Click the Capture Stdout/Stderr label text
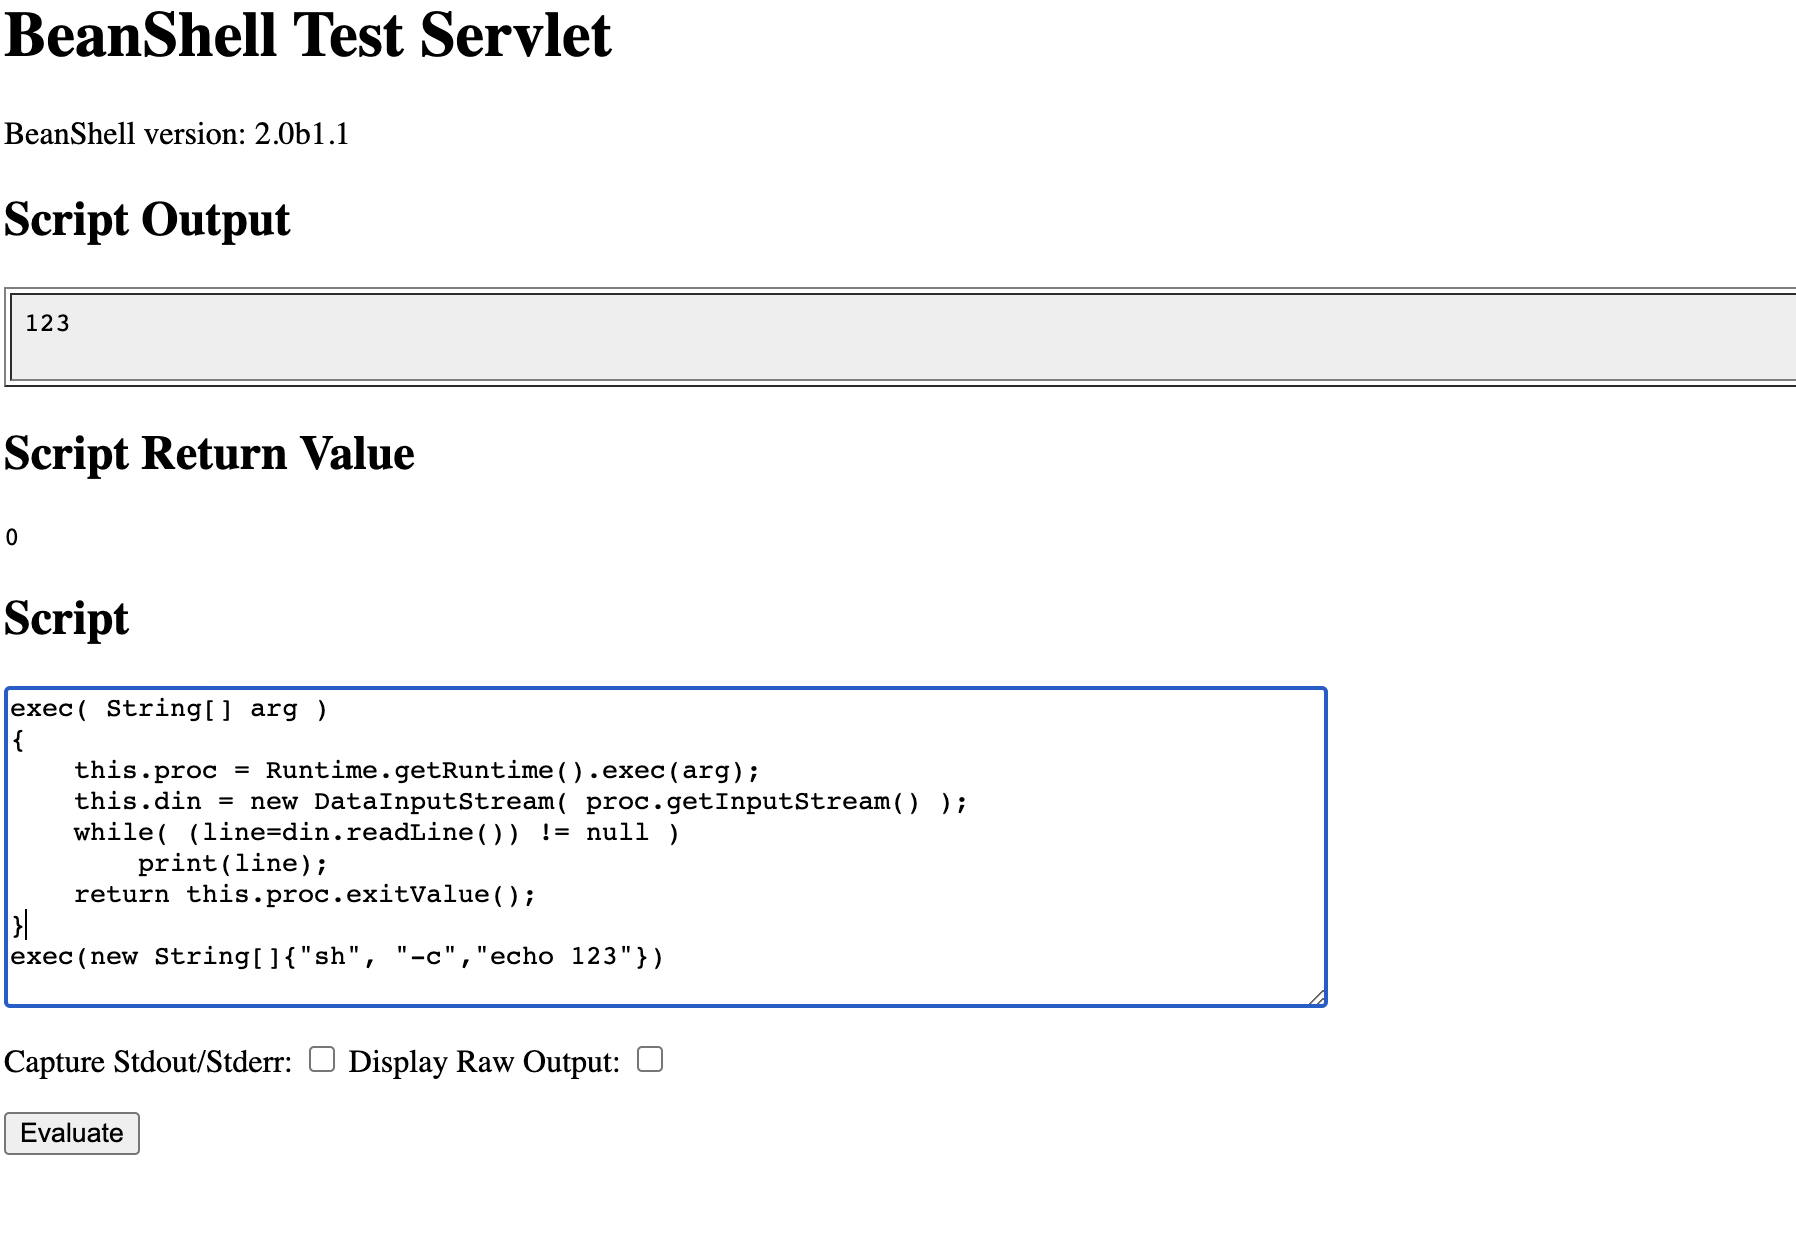The width and height of the screenshot is (1796, 1242). tap(148, 1062)
